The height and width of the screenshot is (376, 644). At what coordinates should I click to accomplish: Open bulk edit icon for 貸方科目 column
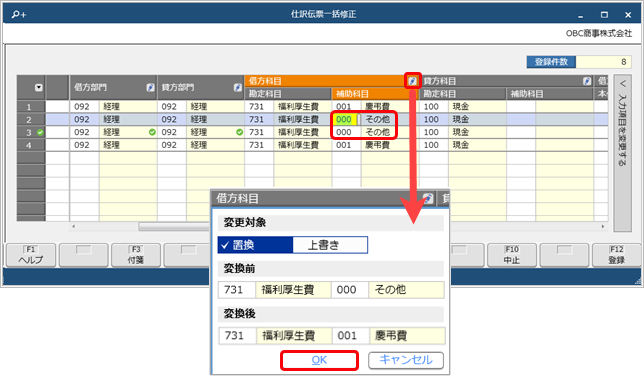pos(587,81)
